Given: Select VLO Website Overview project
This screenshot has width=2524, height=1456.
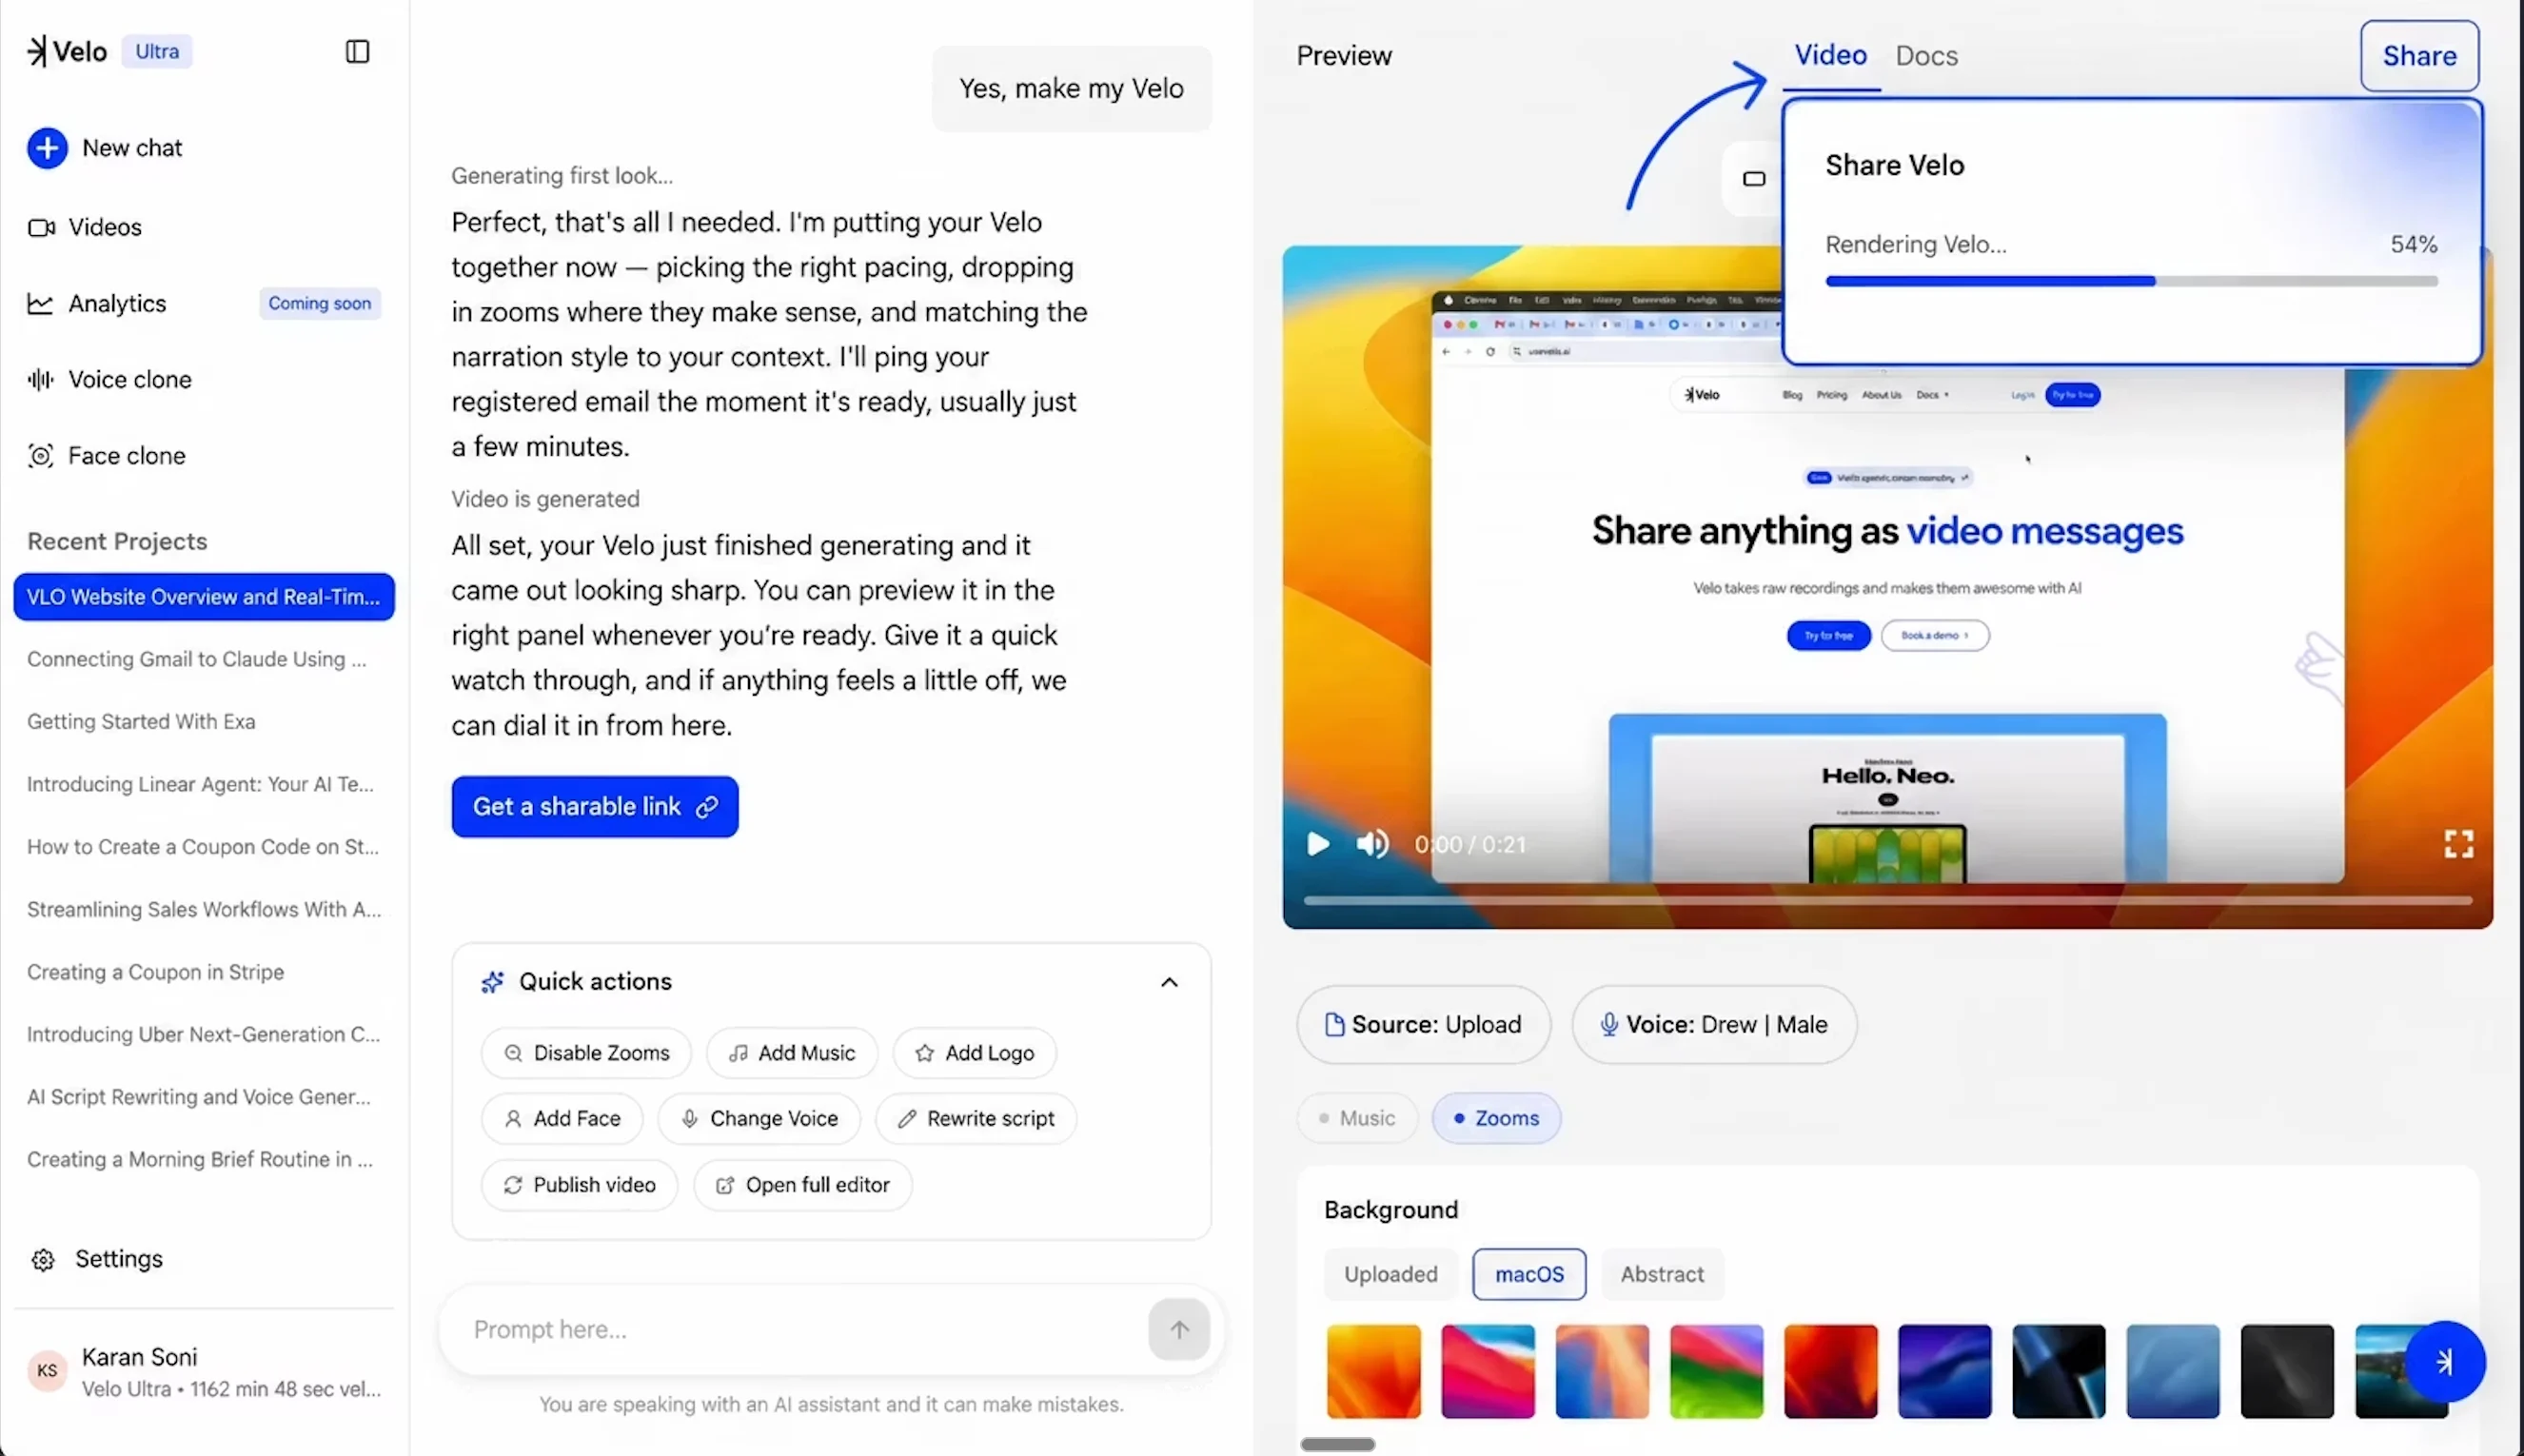Looking at the screenshot, I should click(204, 596).
